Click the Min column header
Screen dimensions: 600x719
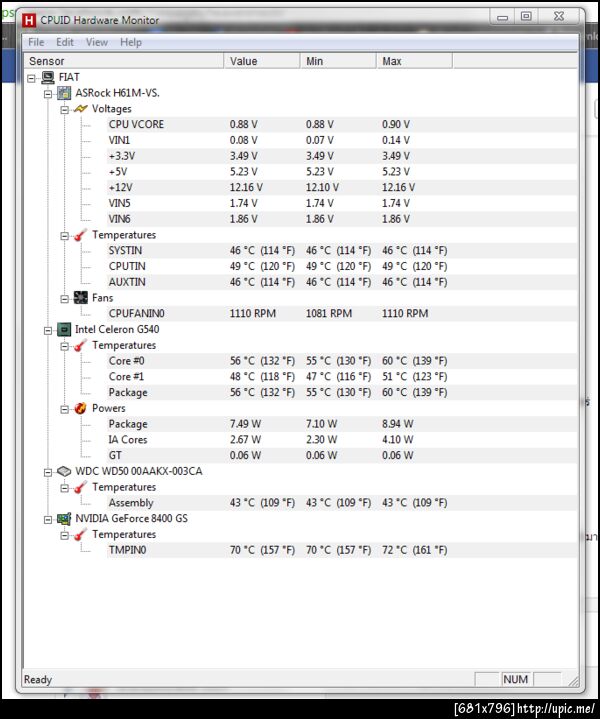(x=338, y=61)
